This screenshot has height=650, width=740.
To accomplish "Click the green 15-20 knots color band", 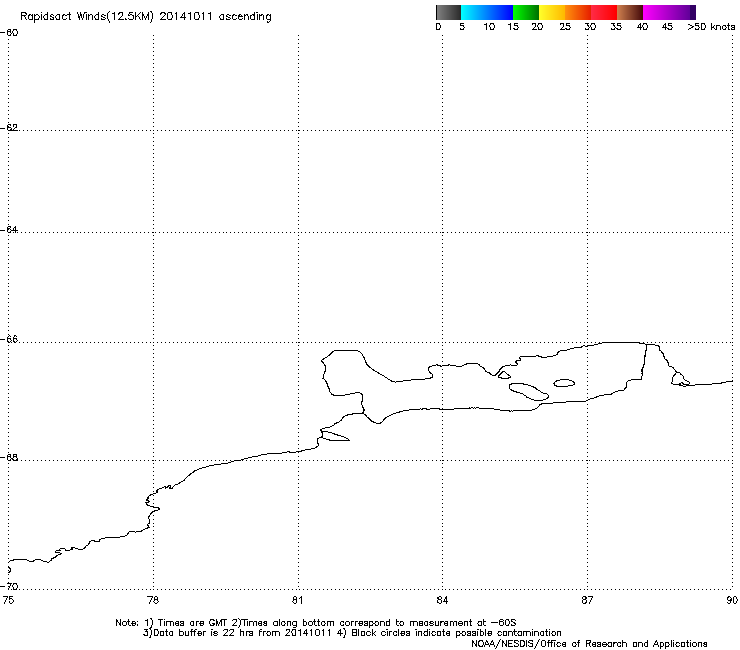I will point(526,12).
